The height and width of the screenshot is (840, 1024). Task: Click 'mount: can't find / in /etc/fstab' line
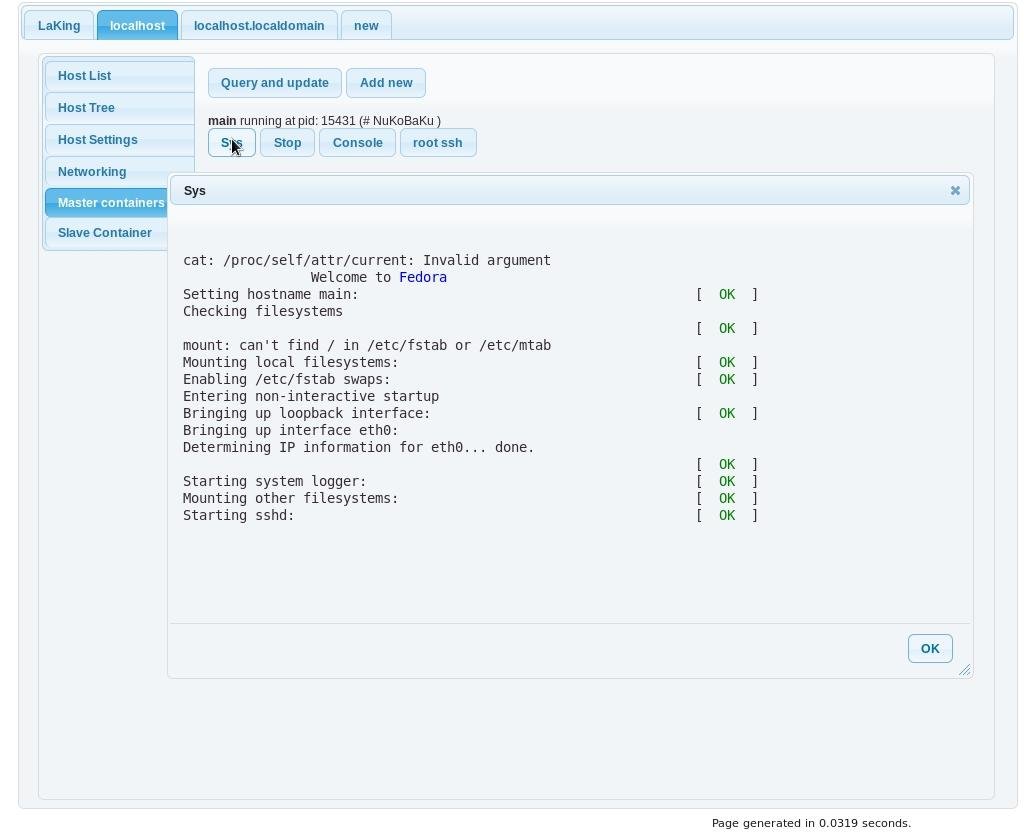coord(367,345)
